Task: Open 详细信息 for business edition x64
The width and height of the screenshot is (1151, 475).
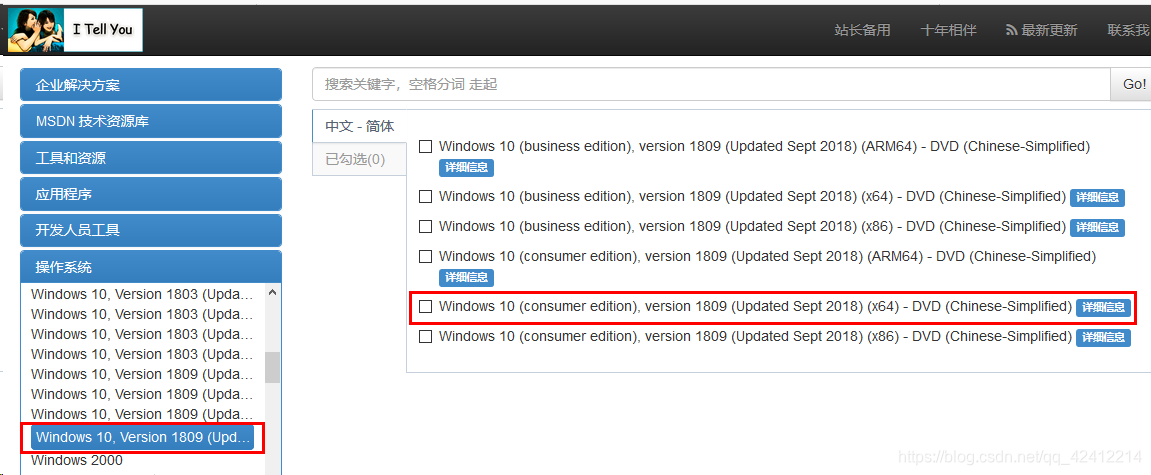Action: click(x=1097, y=197)
